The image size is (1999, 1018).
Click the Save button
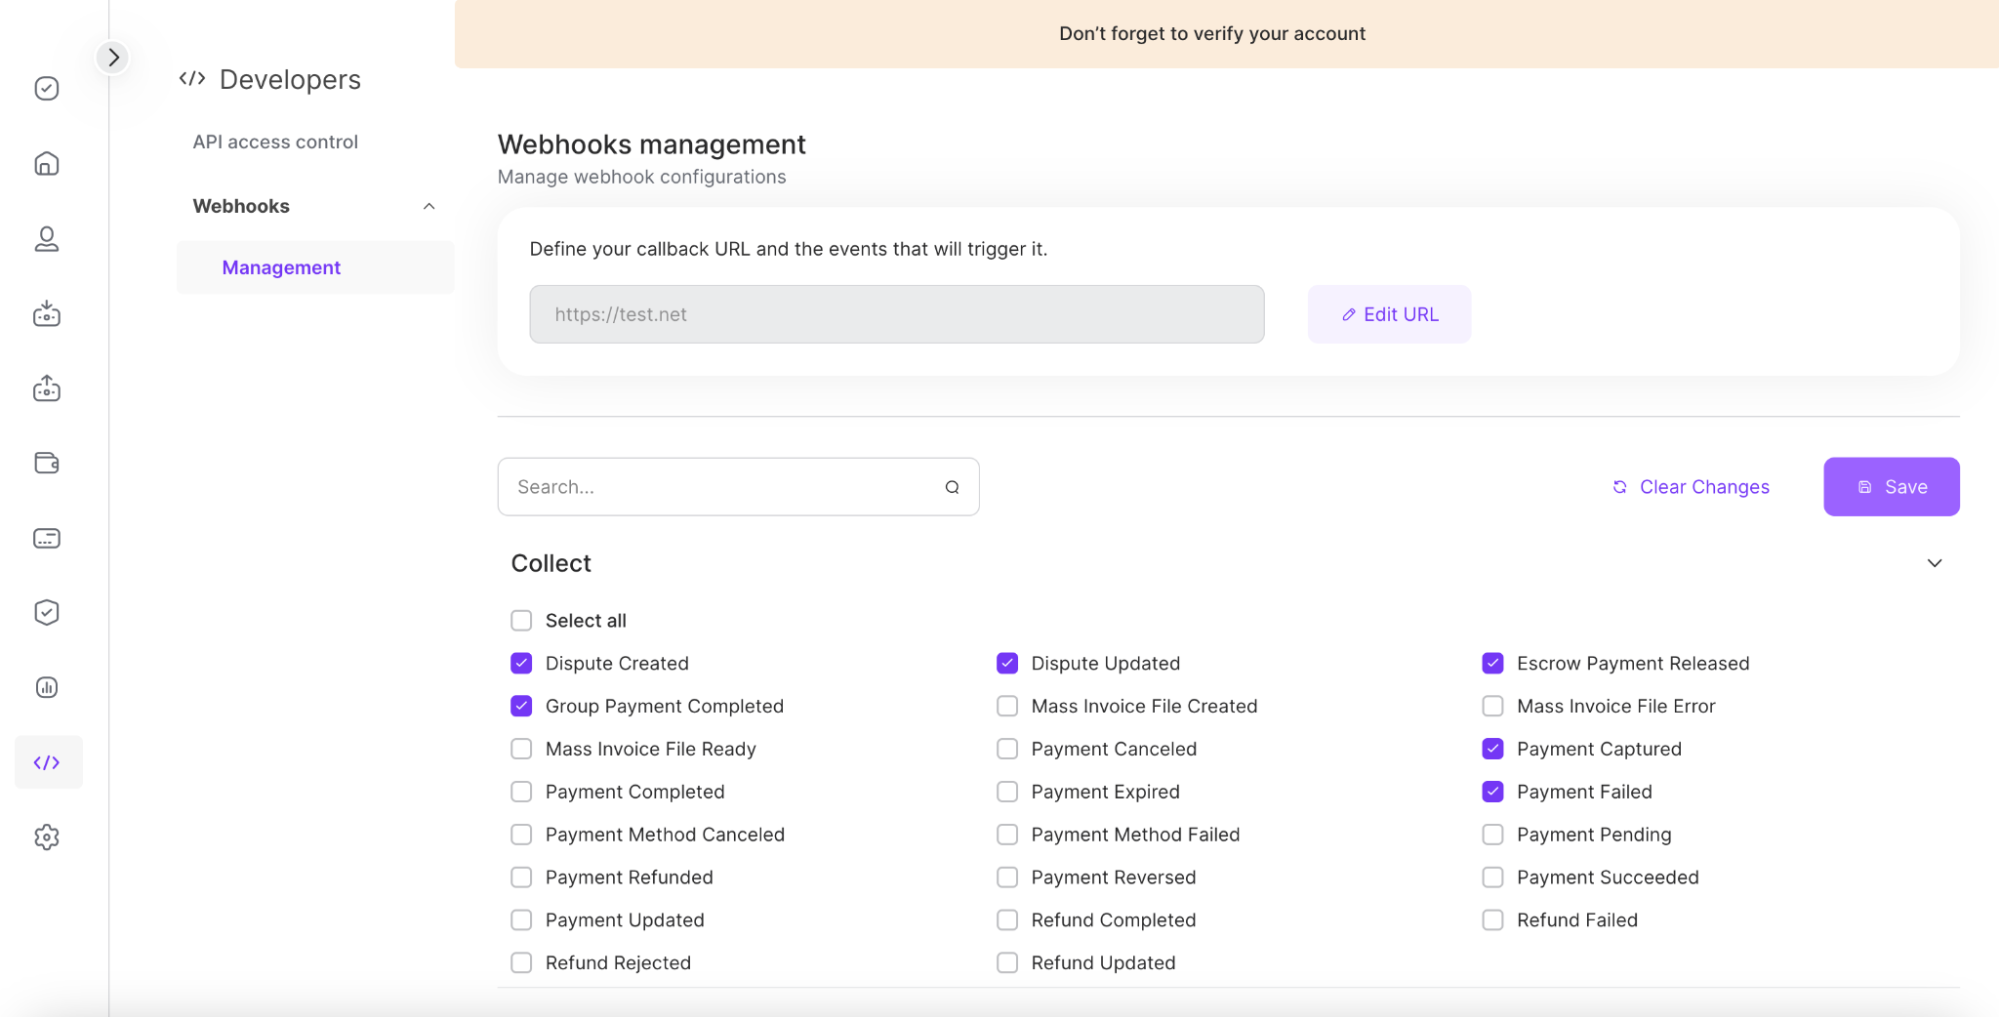[x=1890, y=487]
